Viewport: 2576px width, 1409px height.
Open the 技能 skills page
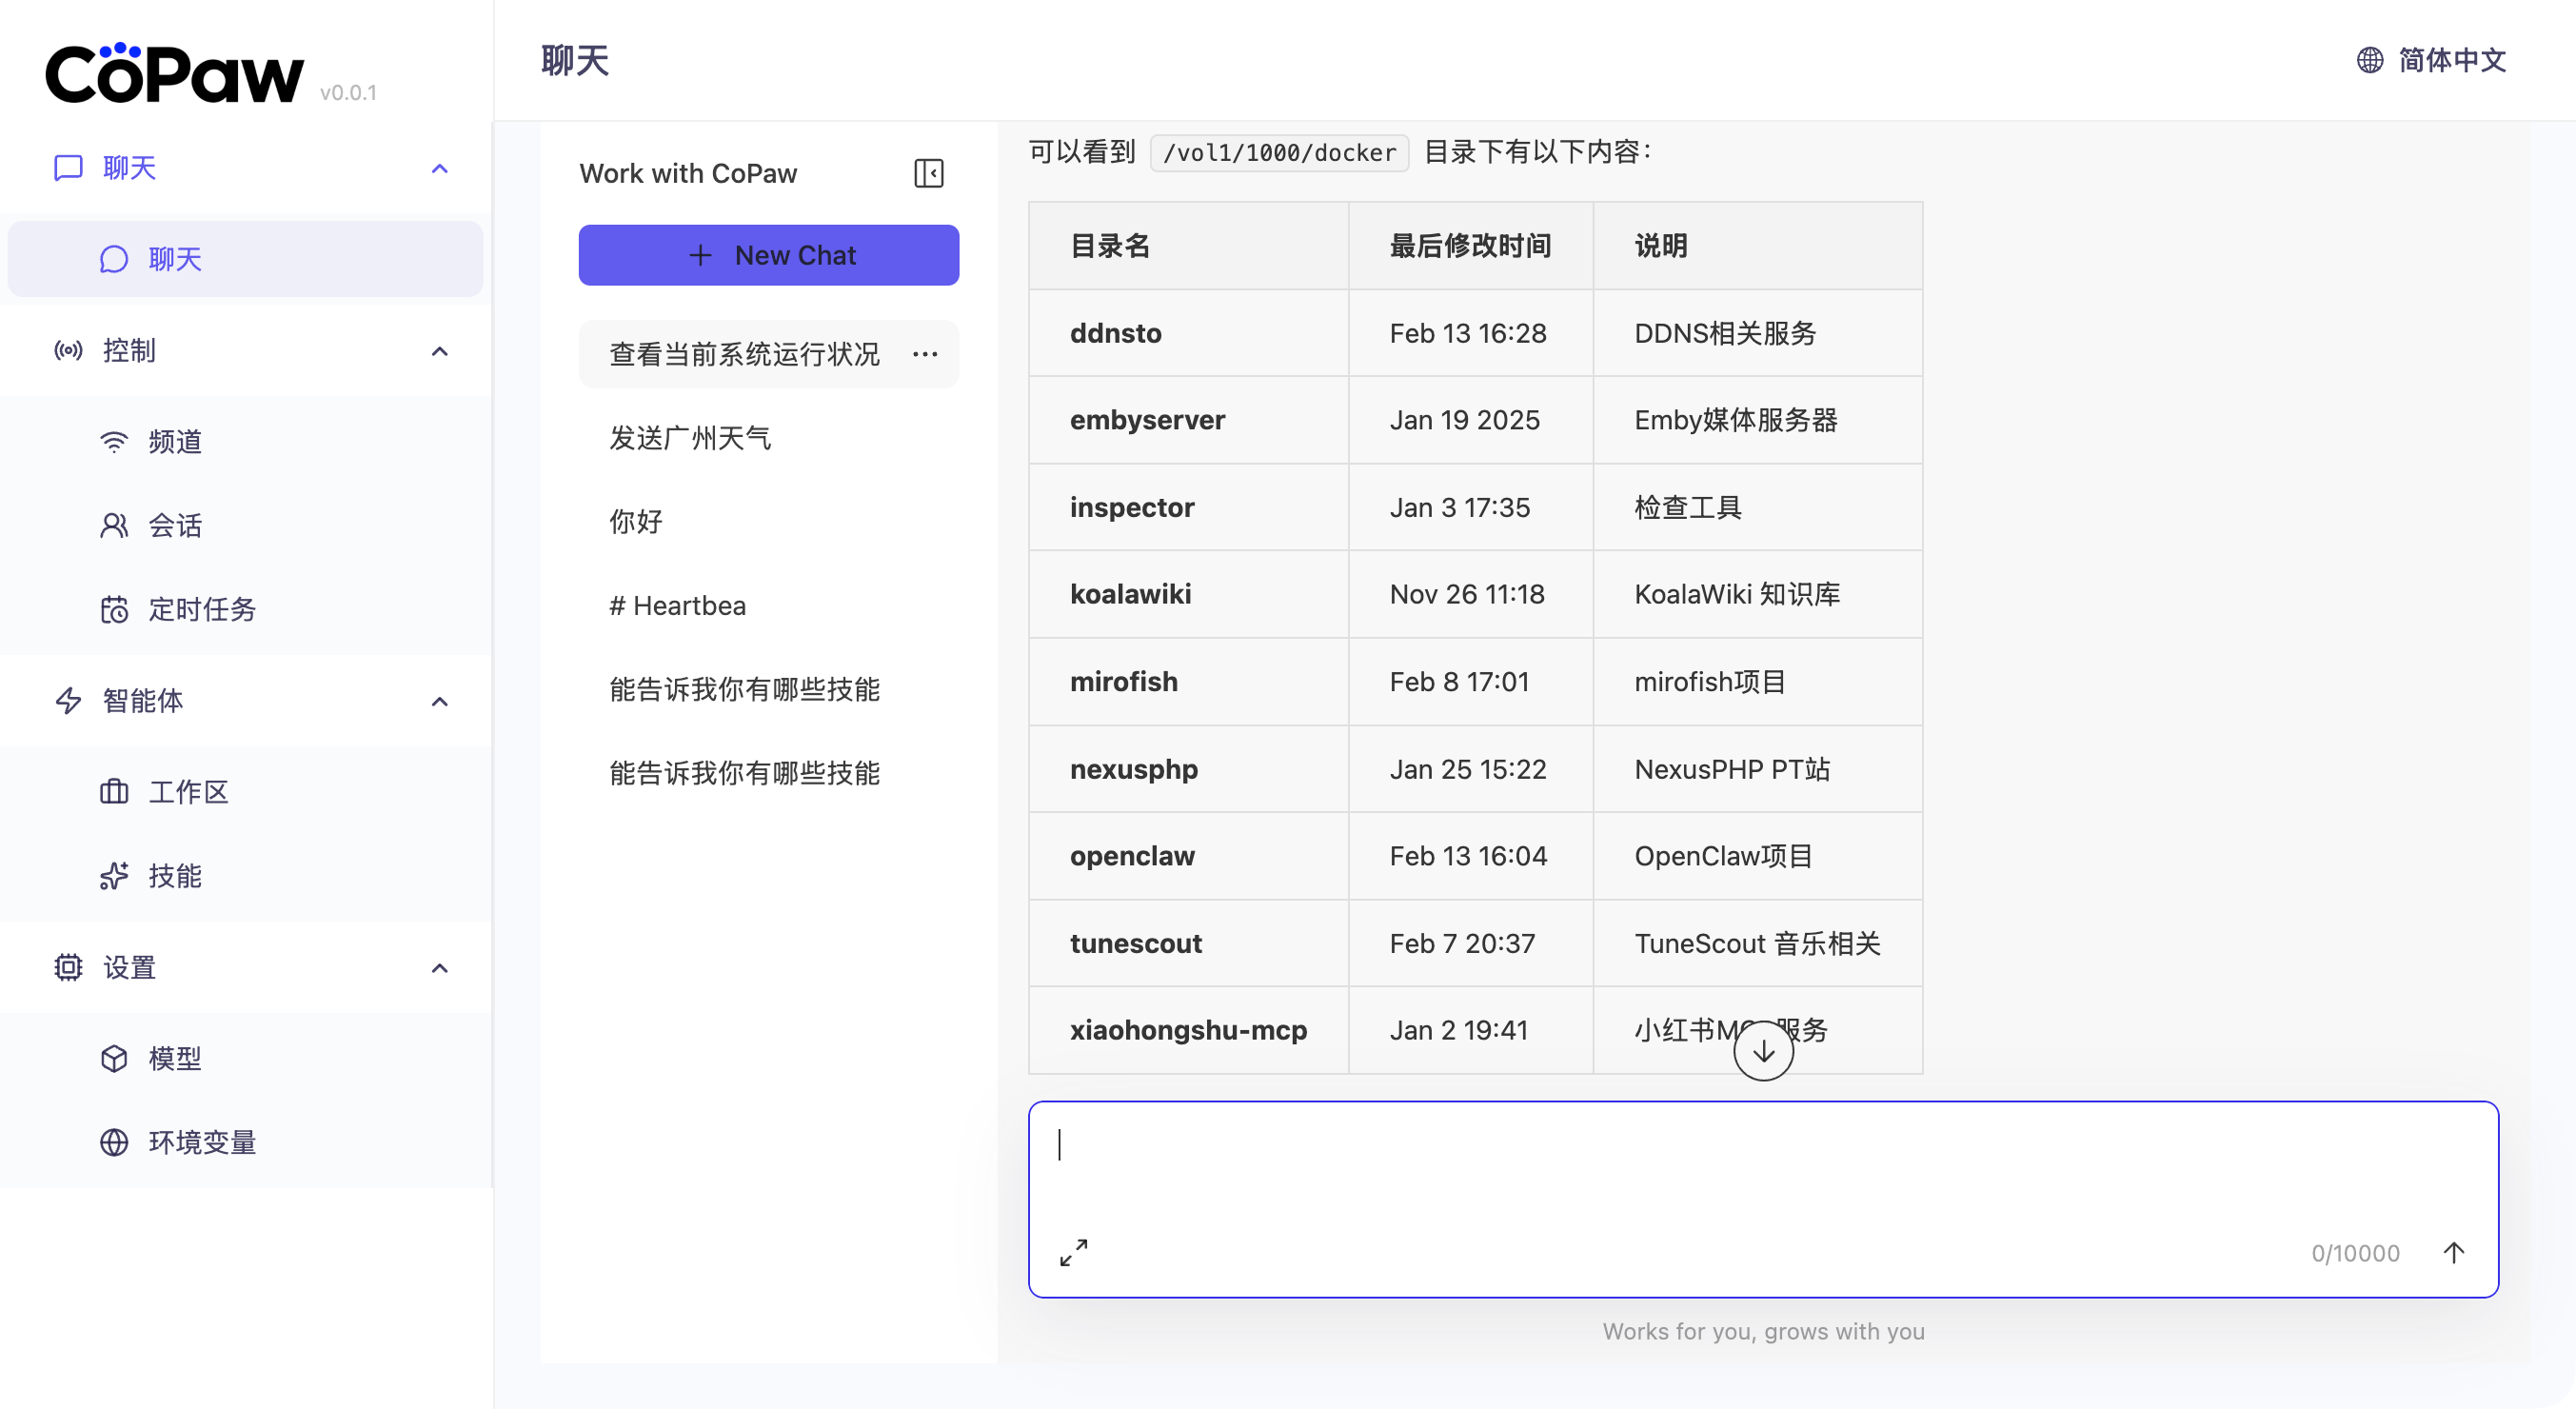click(174, 875)
